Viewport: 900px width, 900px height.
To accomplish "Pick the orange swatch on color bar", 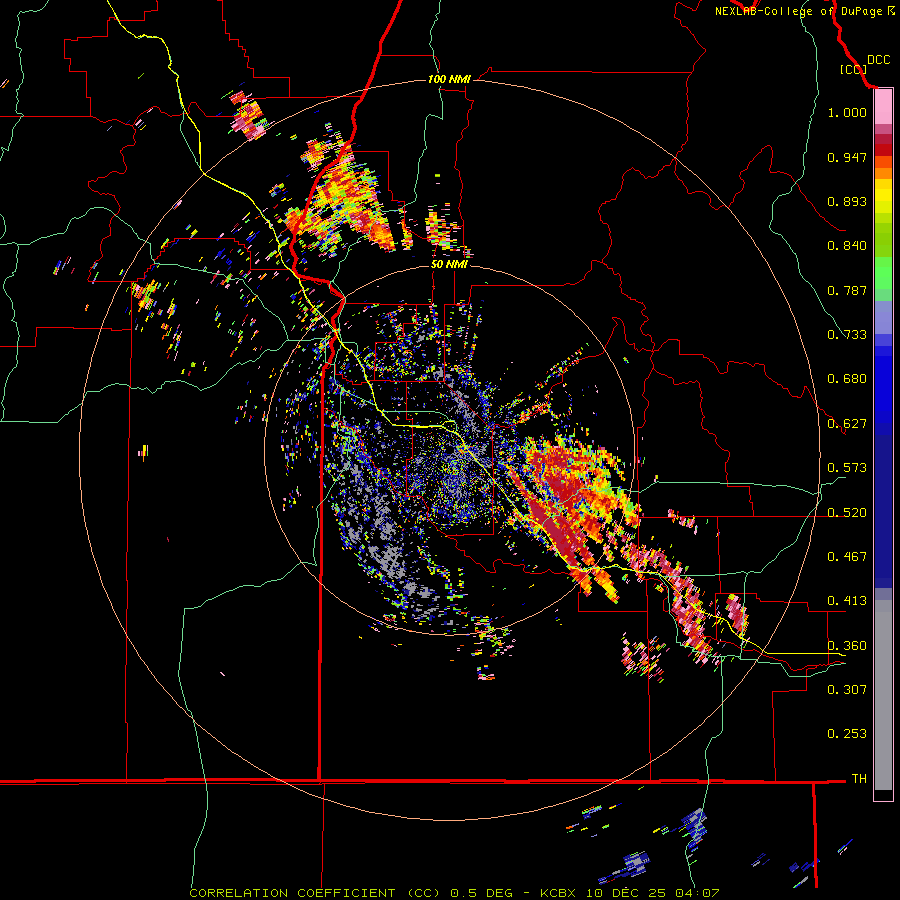I will pyautogui.click(x=883, y=173).
